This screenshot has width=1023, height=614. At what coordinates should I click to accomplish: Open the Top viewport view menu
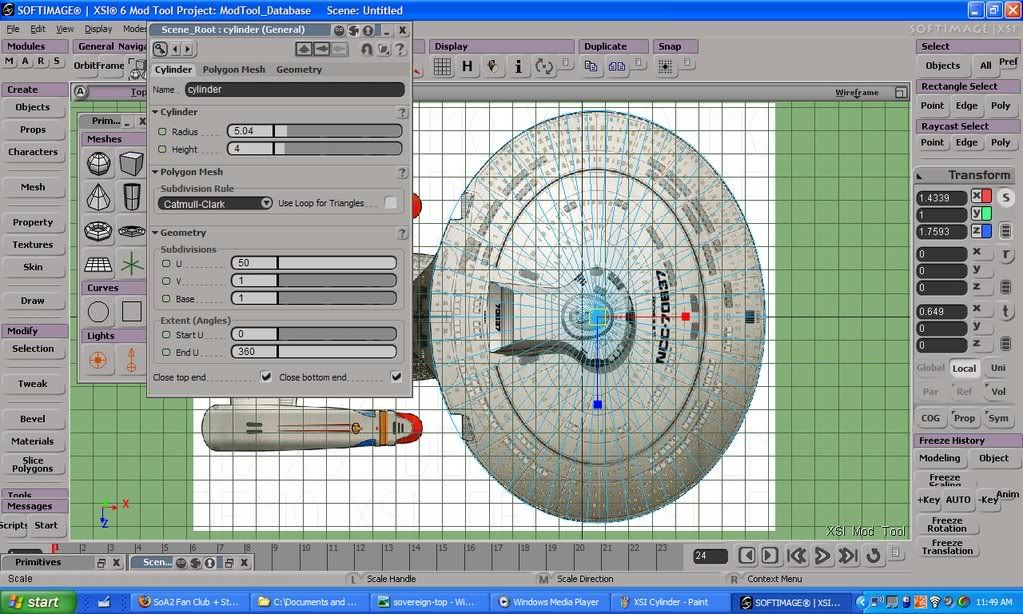tap(138, 92)
